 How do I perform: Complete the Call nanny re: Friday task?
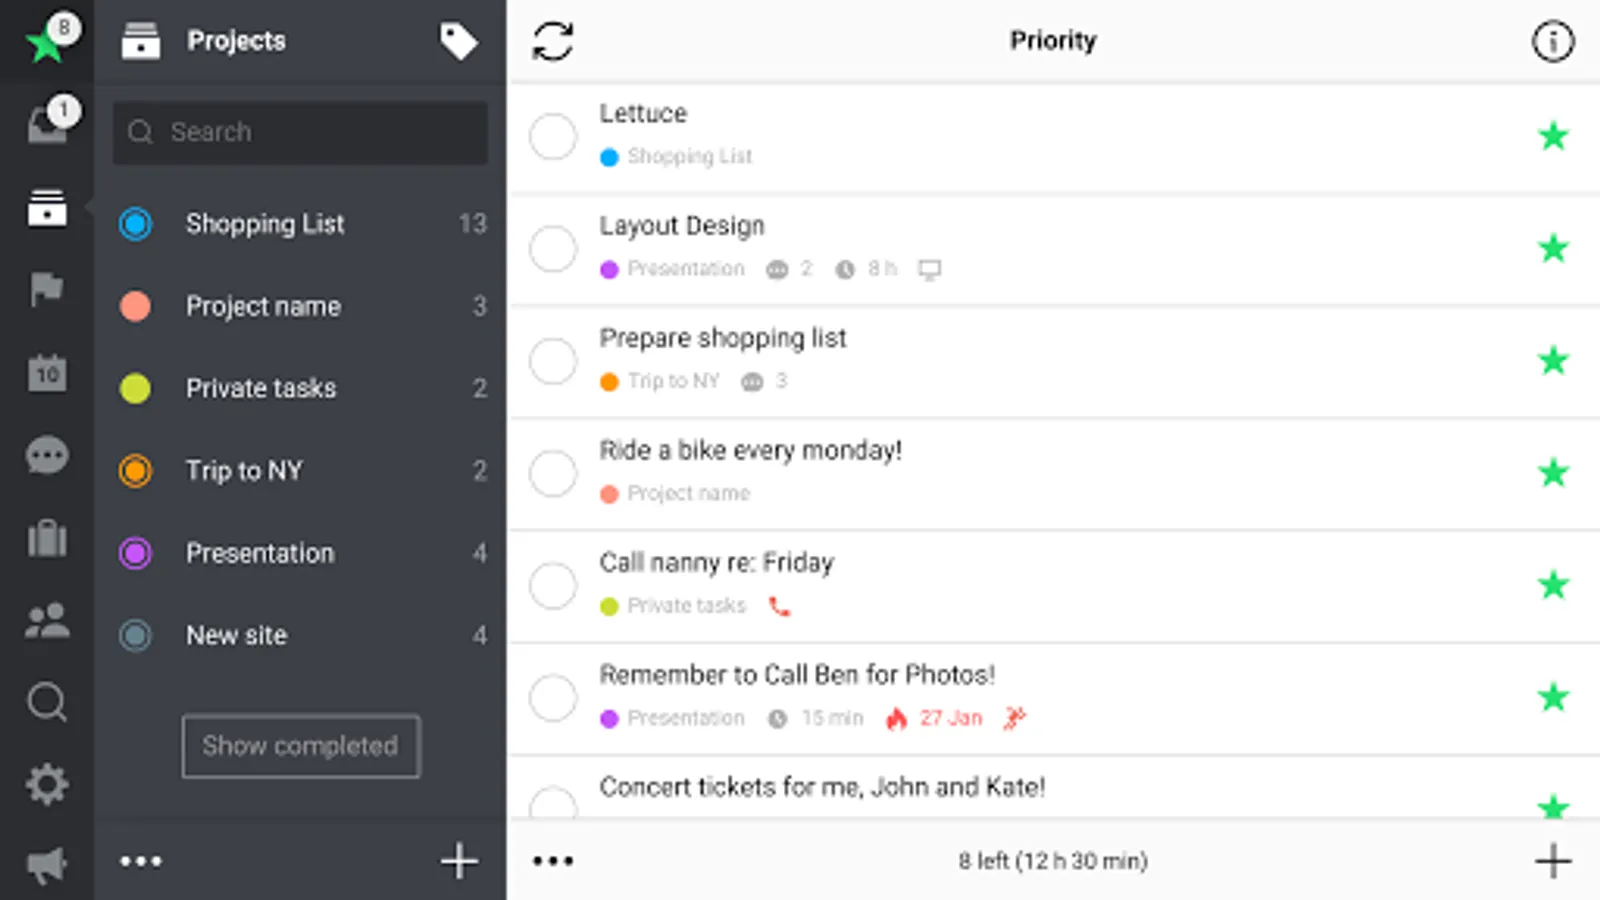coord(553,586)
